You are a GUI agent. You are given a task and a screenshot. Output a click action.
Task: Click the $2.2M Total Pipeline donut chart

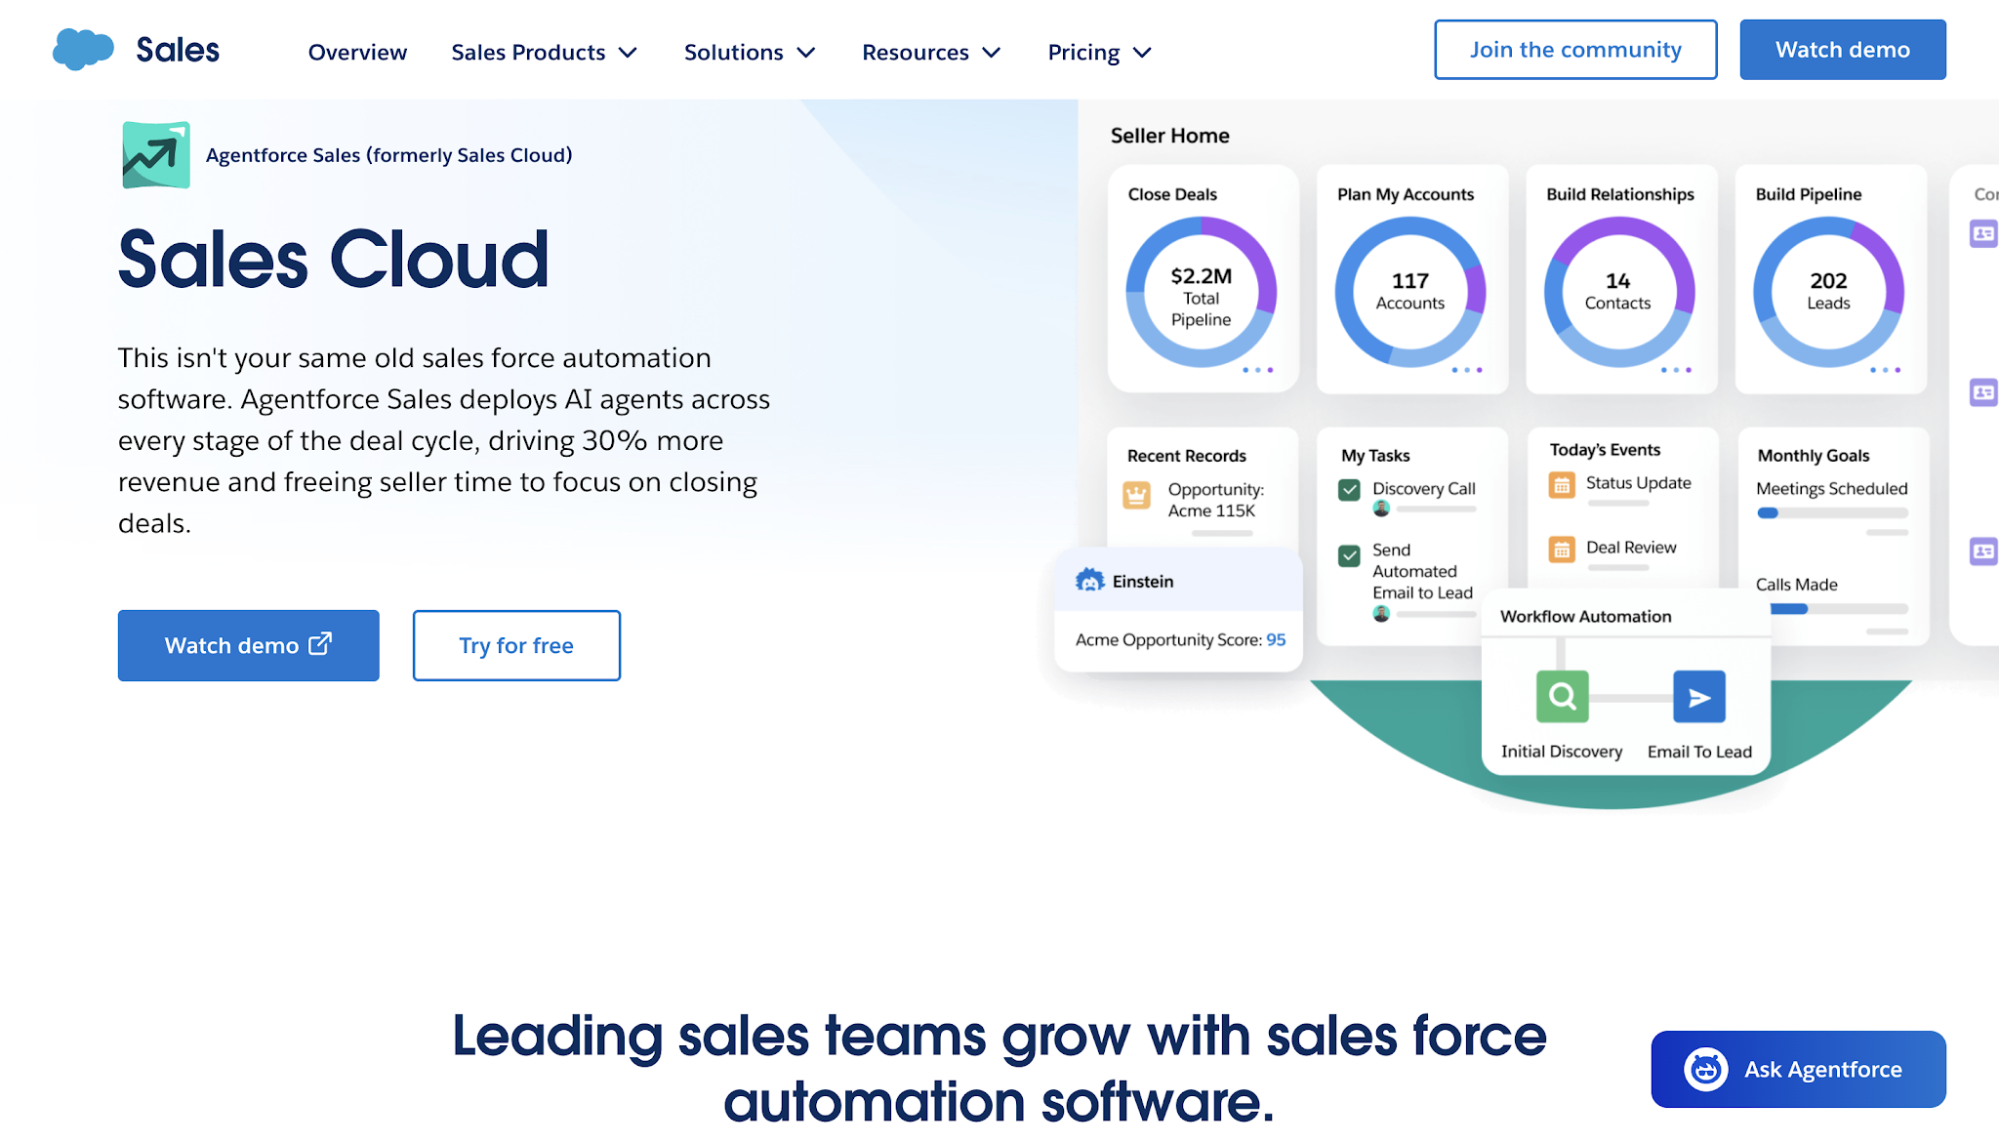(x=1201, y=292)
